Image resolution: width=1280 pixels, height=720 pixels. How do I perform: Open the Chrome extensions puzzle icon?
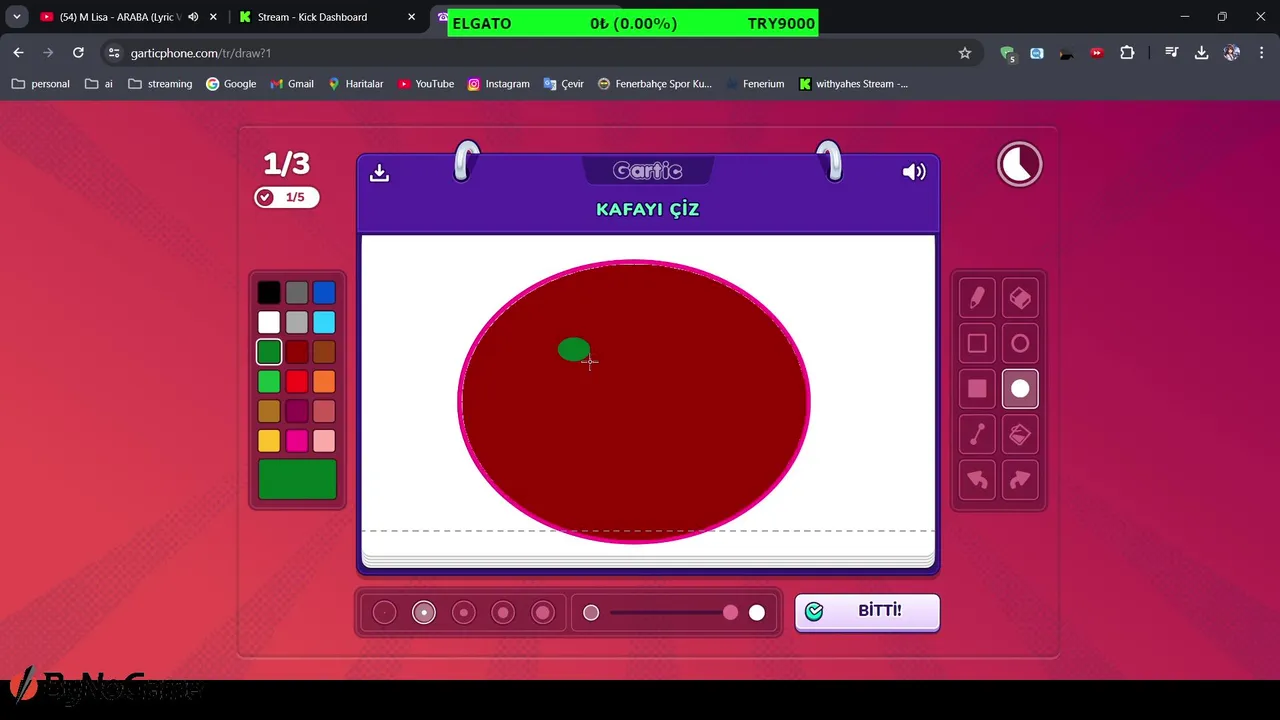[x=1127, y=53]
